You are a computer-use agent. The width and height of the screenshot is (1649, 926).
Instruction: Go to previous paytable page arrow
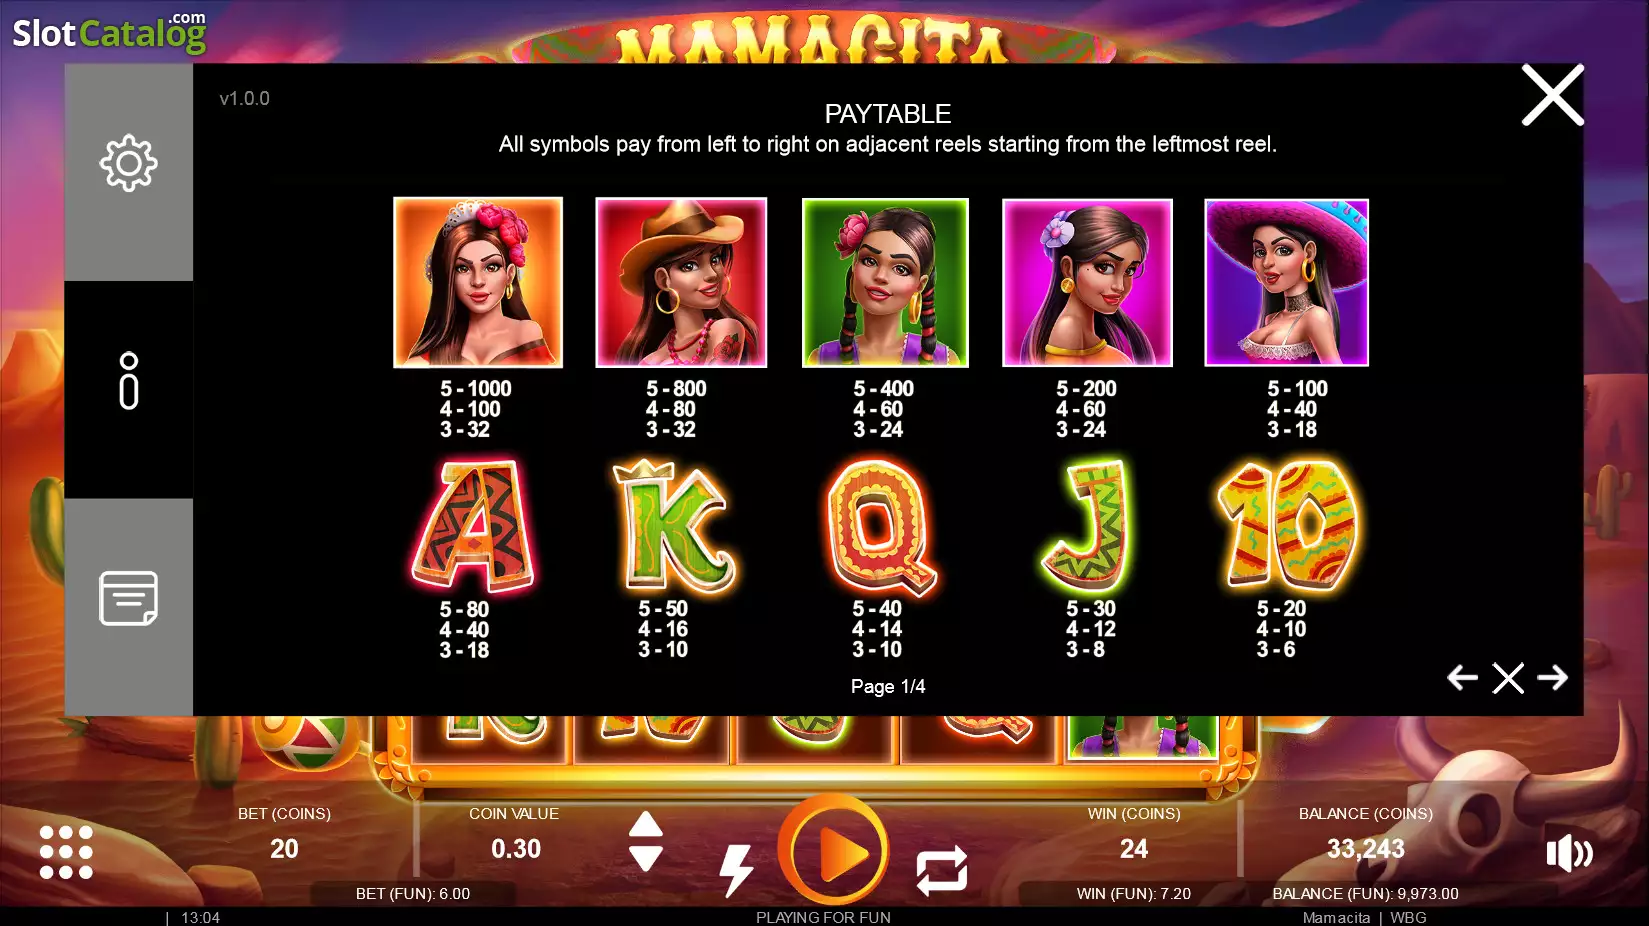click(x=1462, y=678)
